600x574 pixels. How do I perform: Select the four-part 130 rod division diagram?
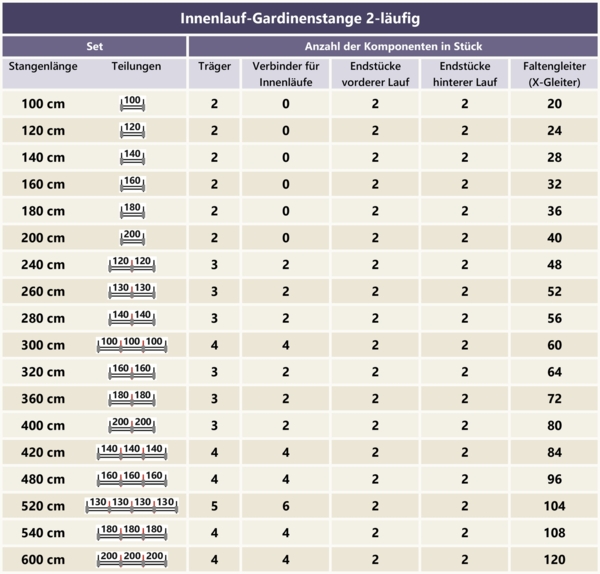click(132, 504)
